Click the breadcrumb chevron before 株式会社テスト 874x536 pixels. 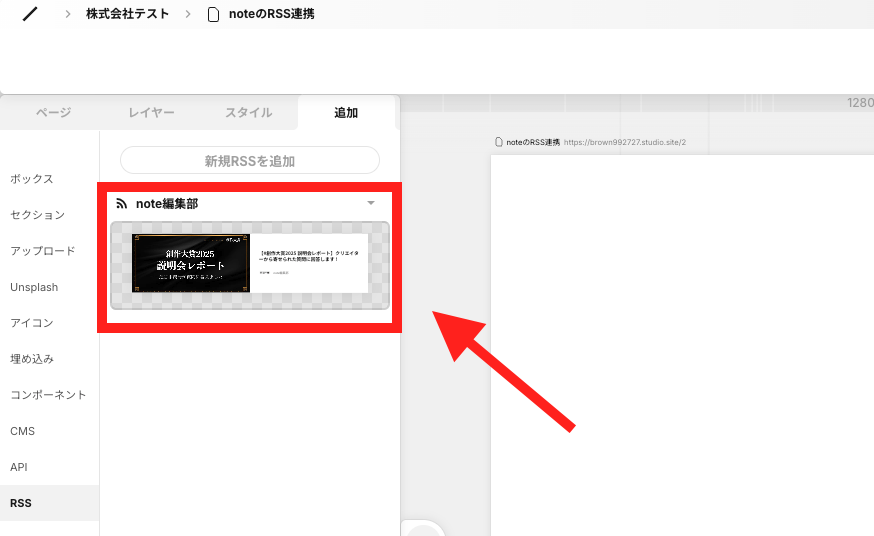[x=68, y=14]
